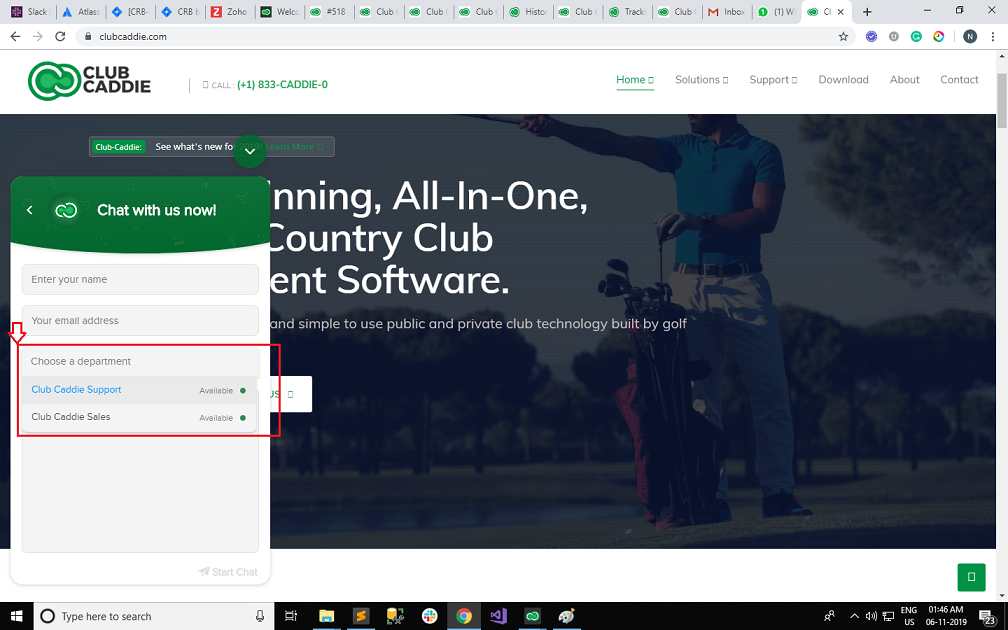Image resolution: width=1008 pixels, height=630 pixels.
Task: Switch to the Gmail Inbox tab
Action: click(728, 12)
